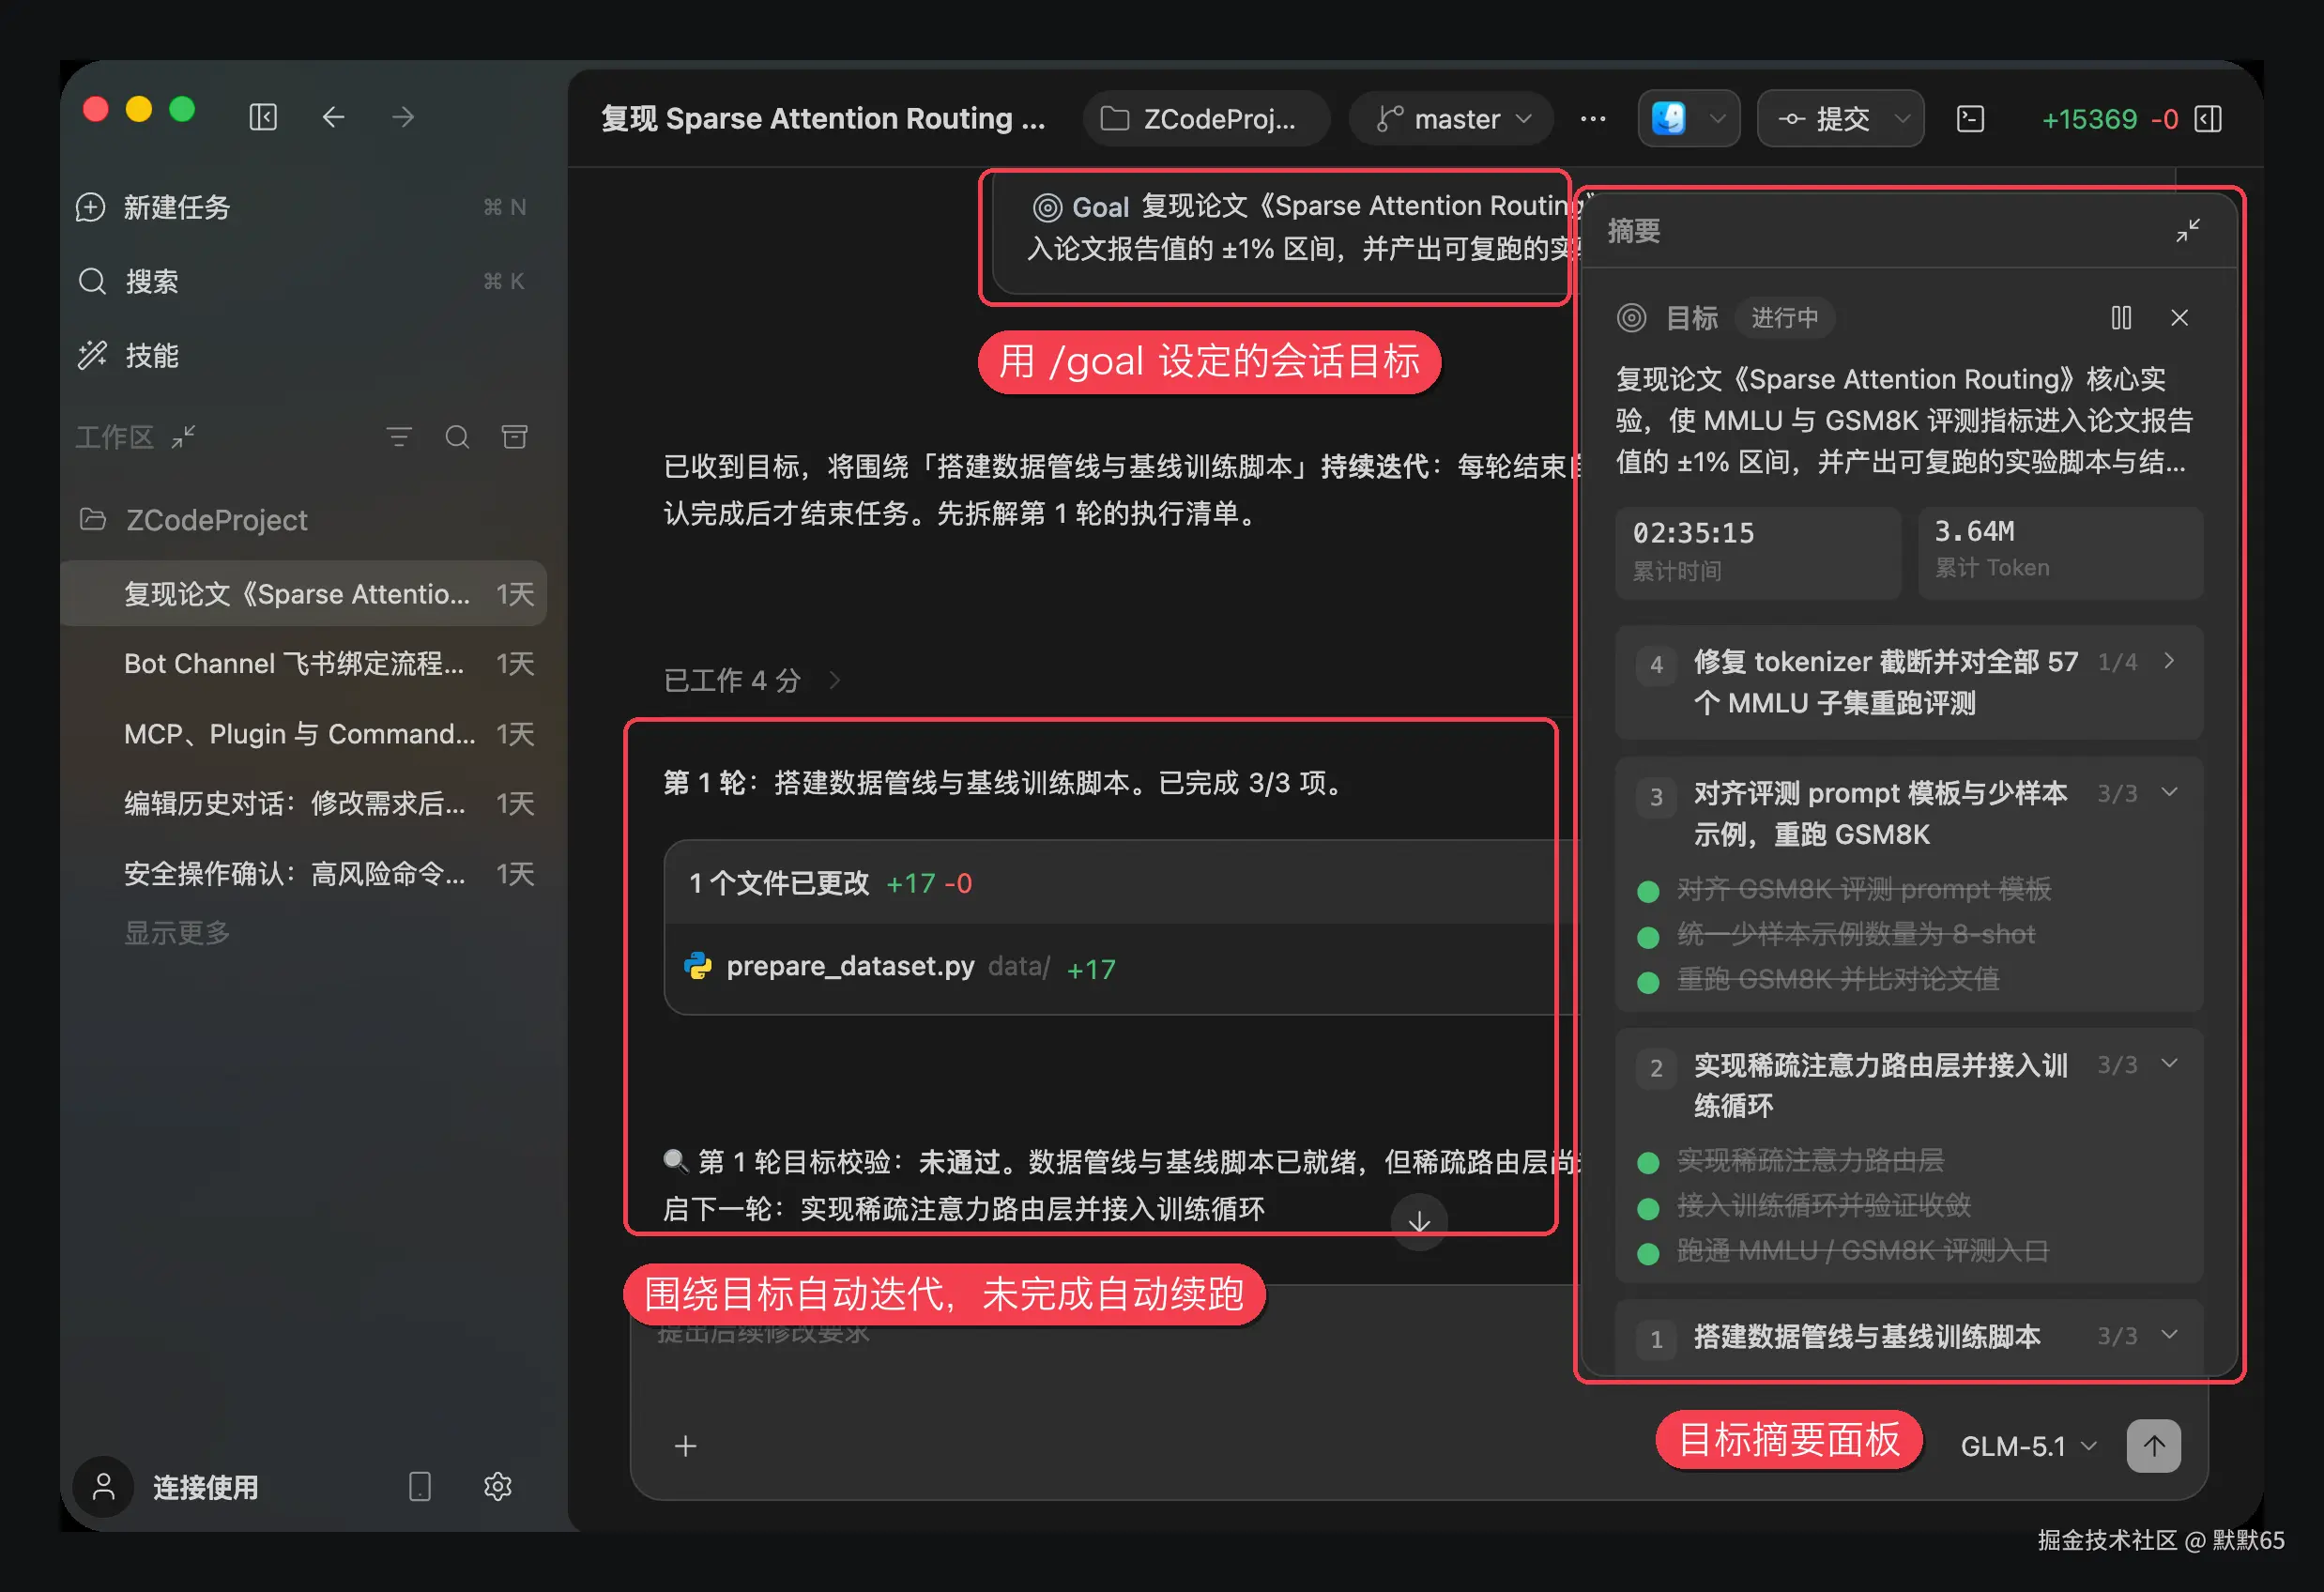
Task: Open the 提交 dropdown arrow
Action: 1902,119
